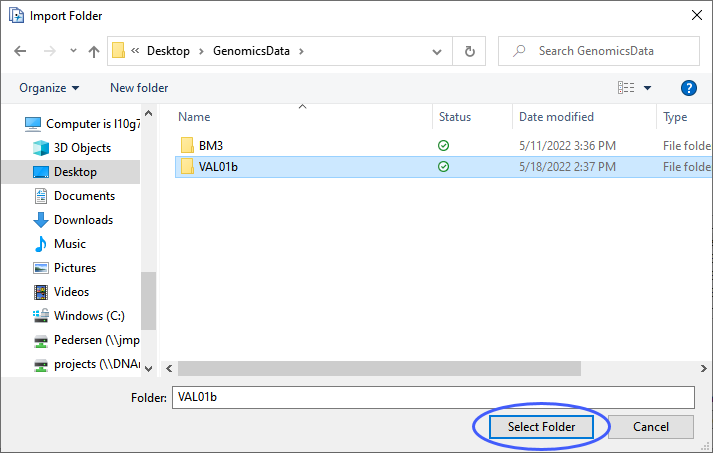Create a New folder
This screenshot has width=713, height=453.
tap(139, 88)
